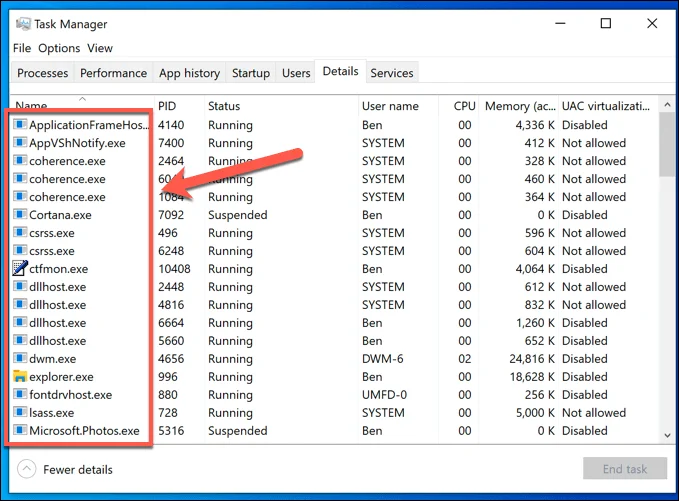Click icon of dllhost.exe with PID 5660

(20, 340)
